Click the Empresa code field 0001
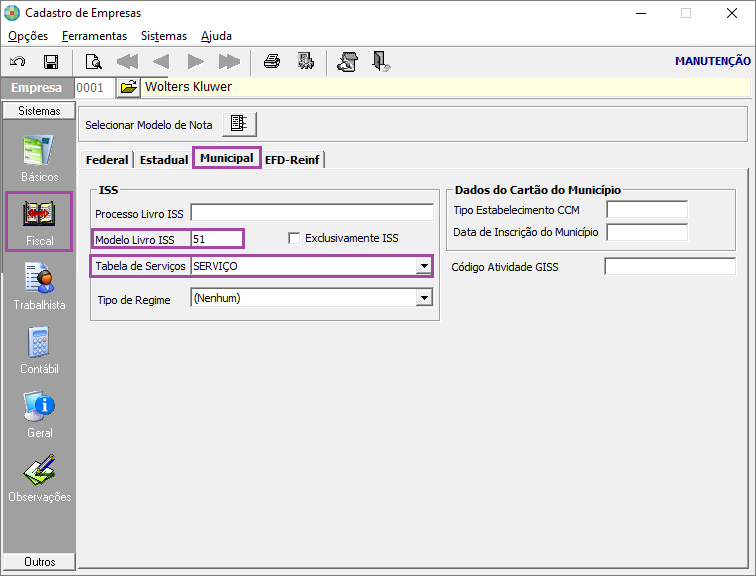Image resolution: width=756 pixels, height=576 pixels. coord(94,87)
